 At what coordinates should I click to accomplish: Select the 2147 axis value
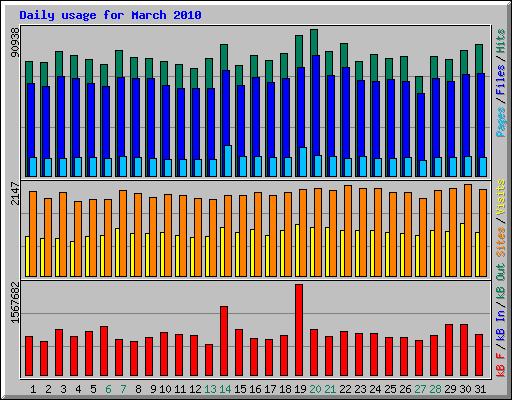(x=15, y=193)
